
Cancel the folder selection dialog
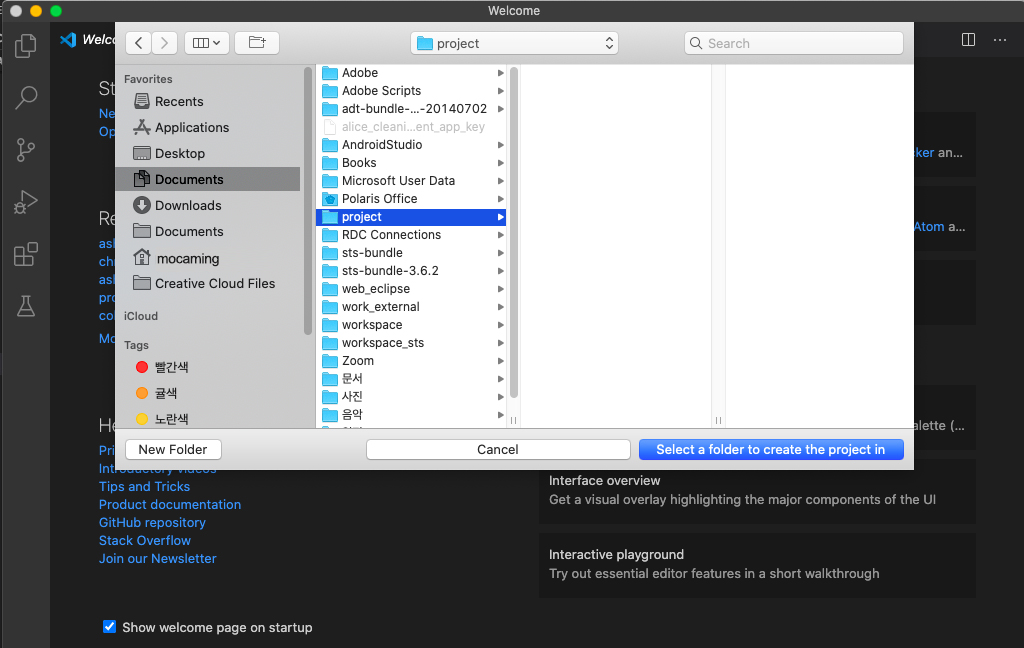pos(498,449)
